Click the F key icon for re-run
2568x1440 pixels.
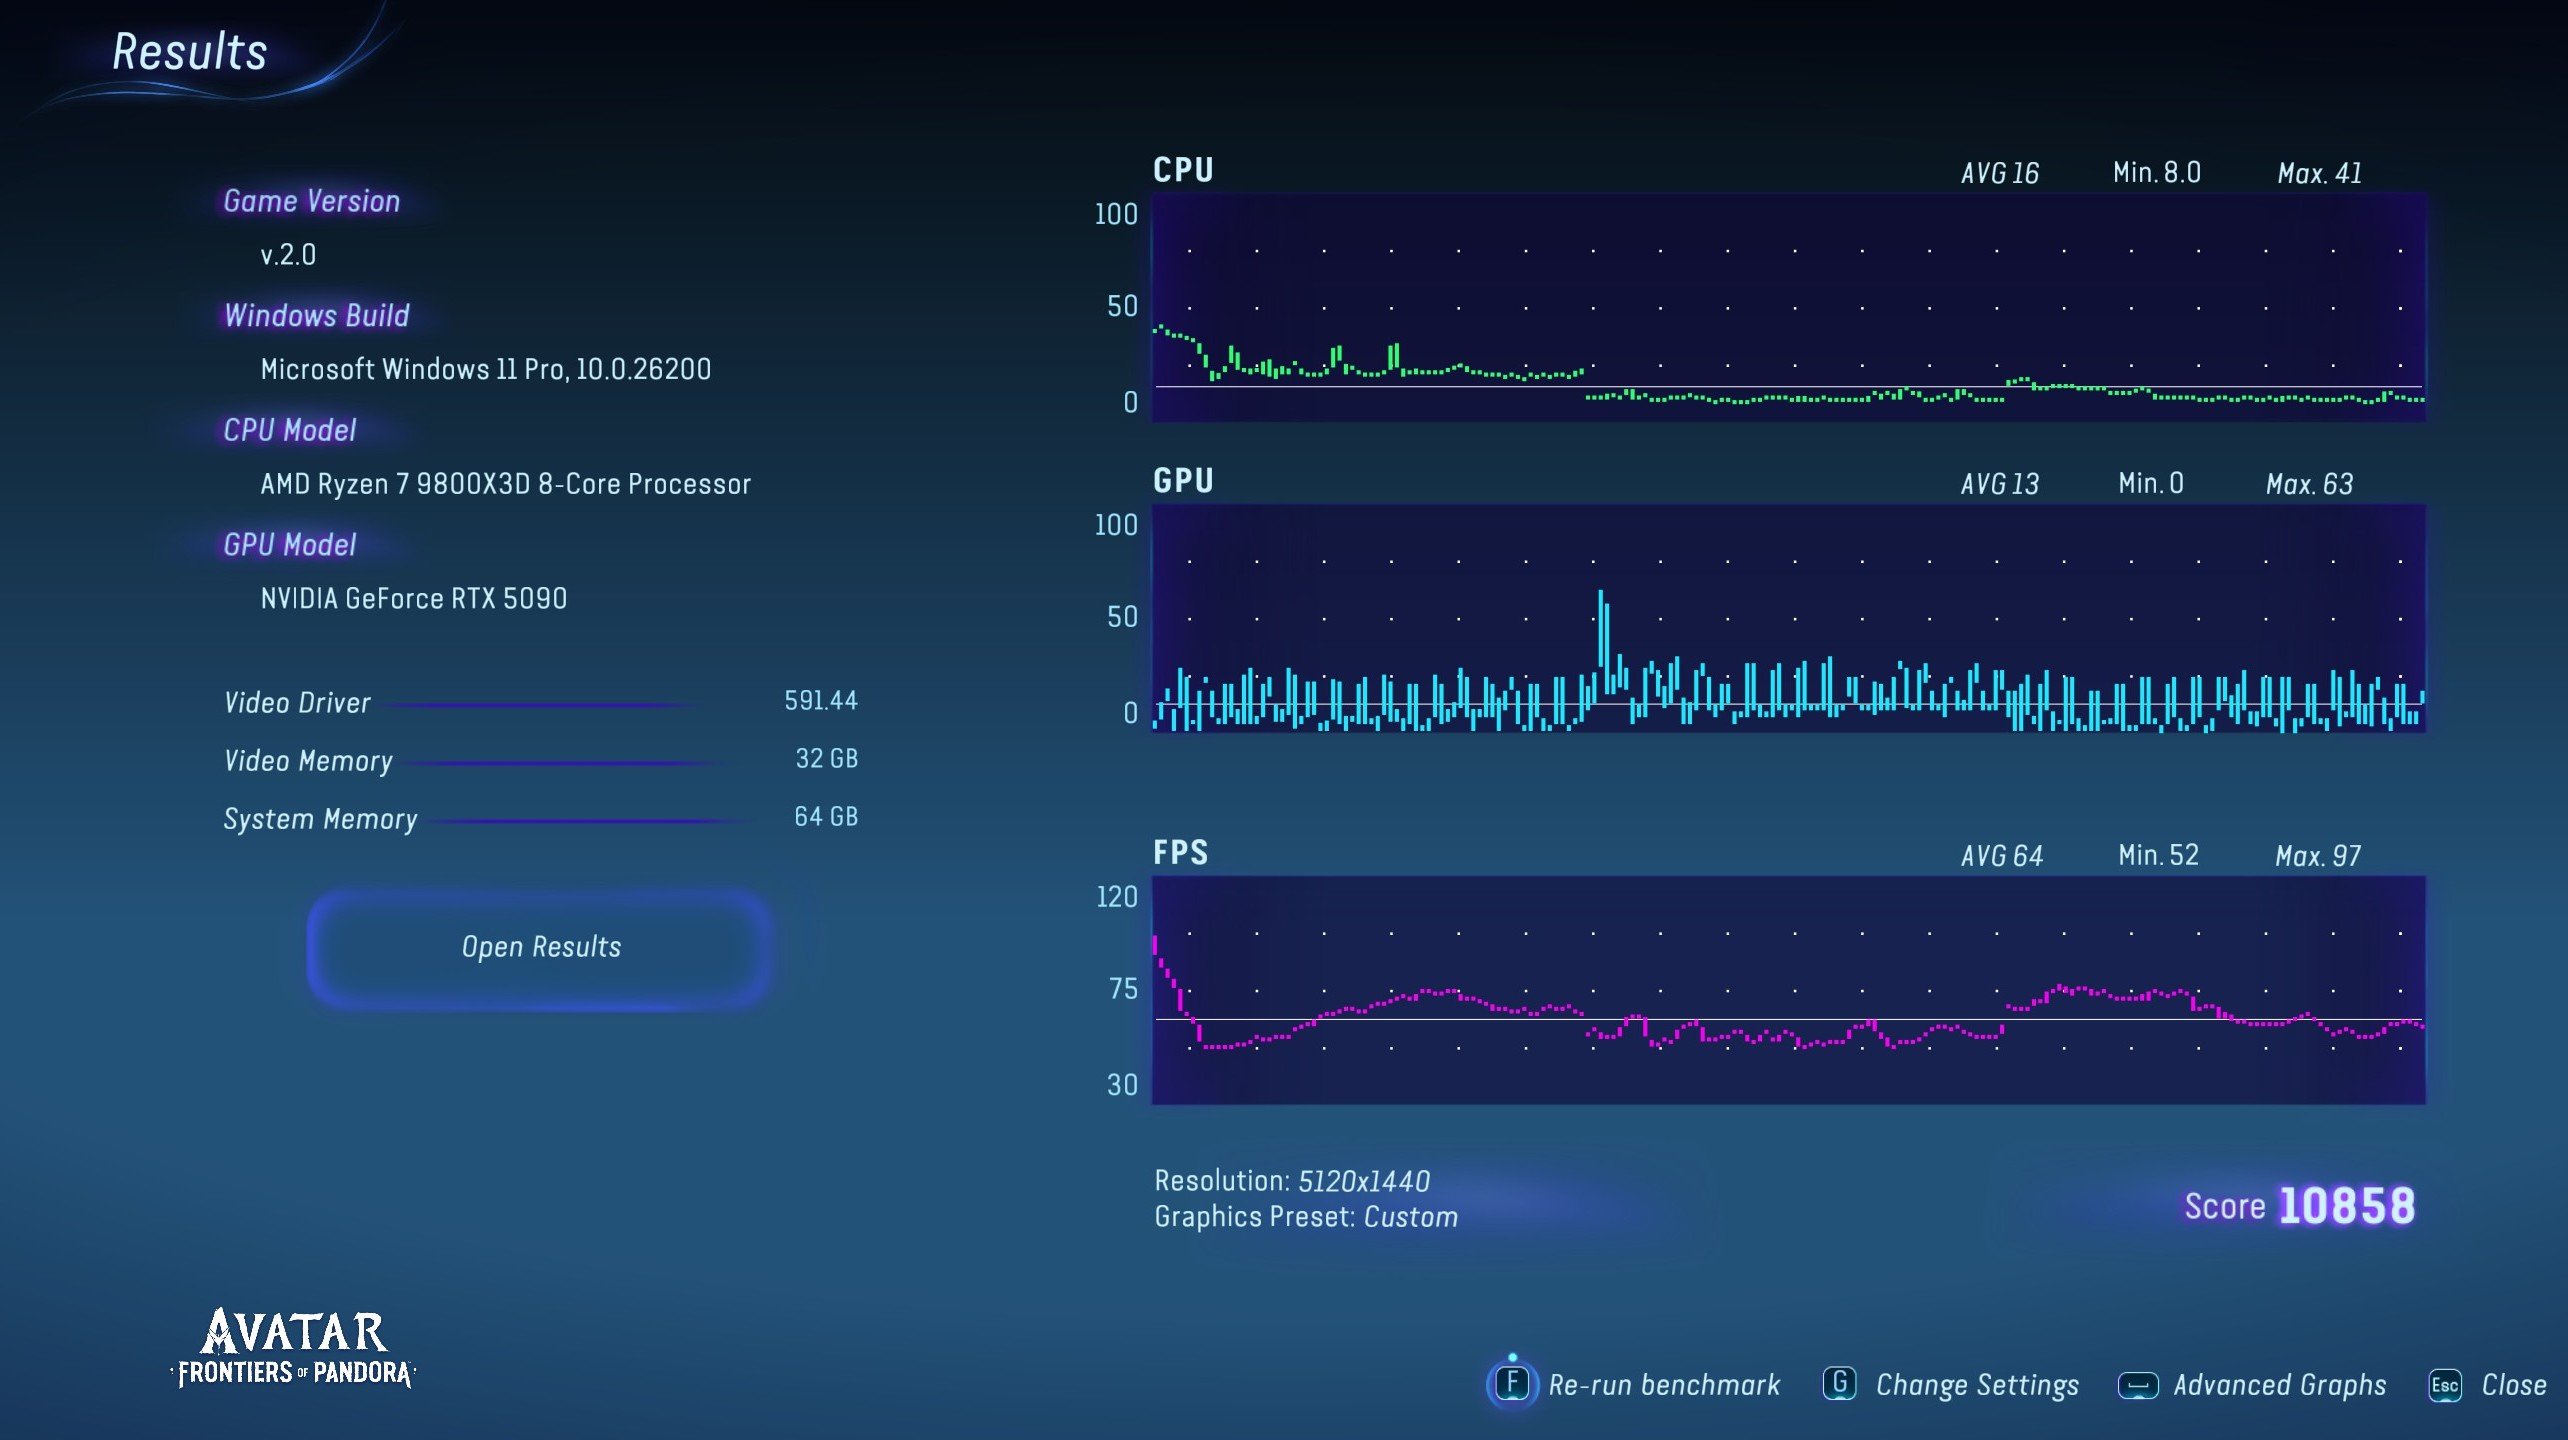[x=1511, y=1384]
